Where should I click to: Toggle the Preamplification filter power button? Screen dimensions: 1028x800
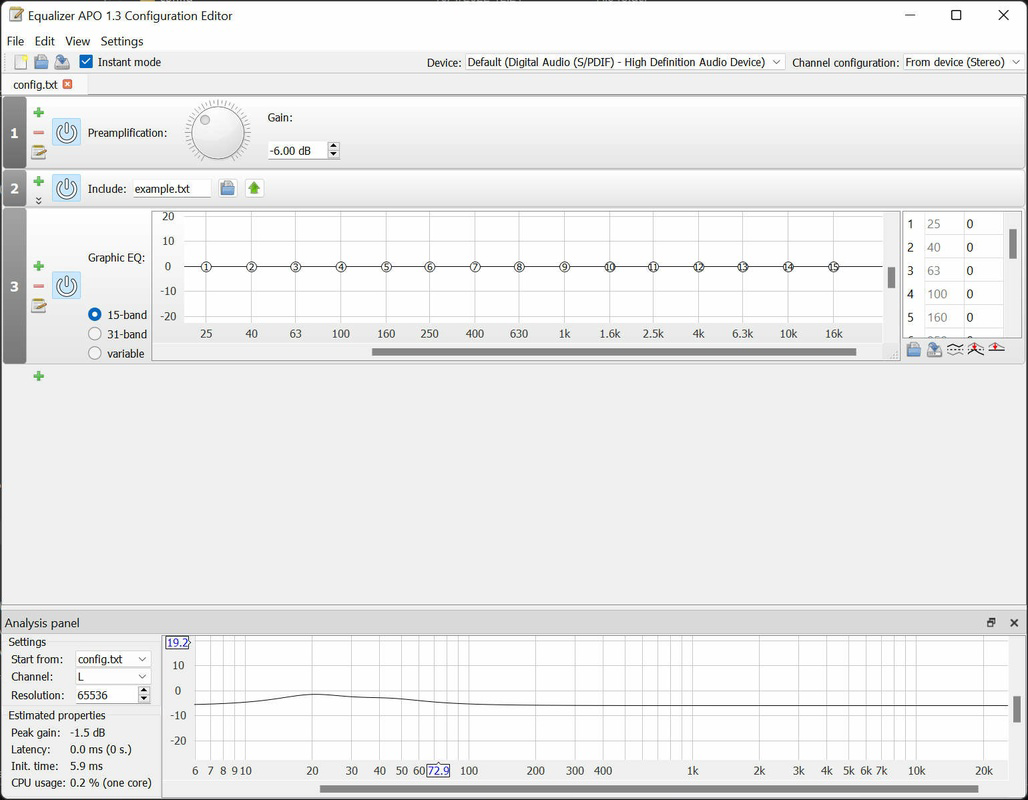pos(67,132)
